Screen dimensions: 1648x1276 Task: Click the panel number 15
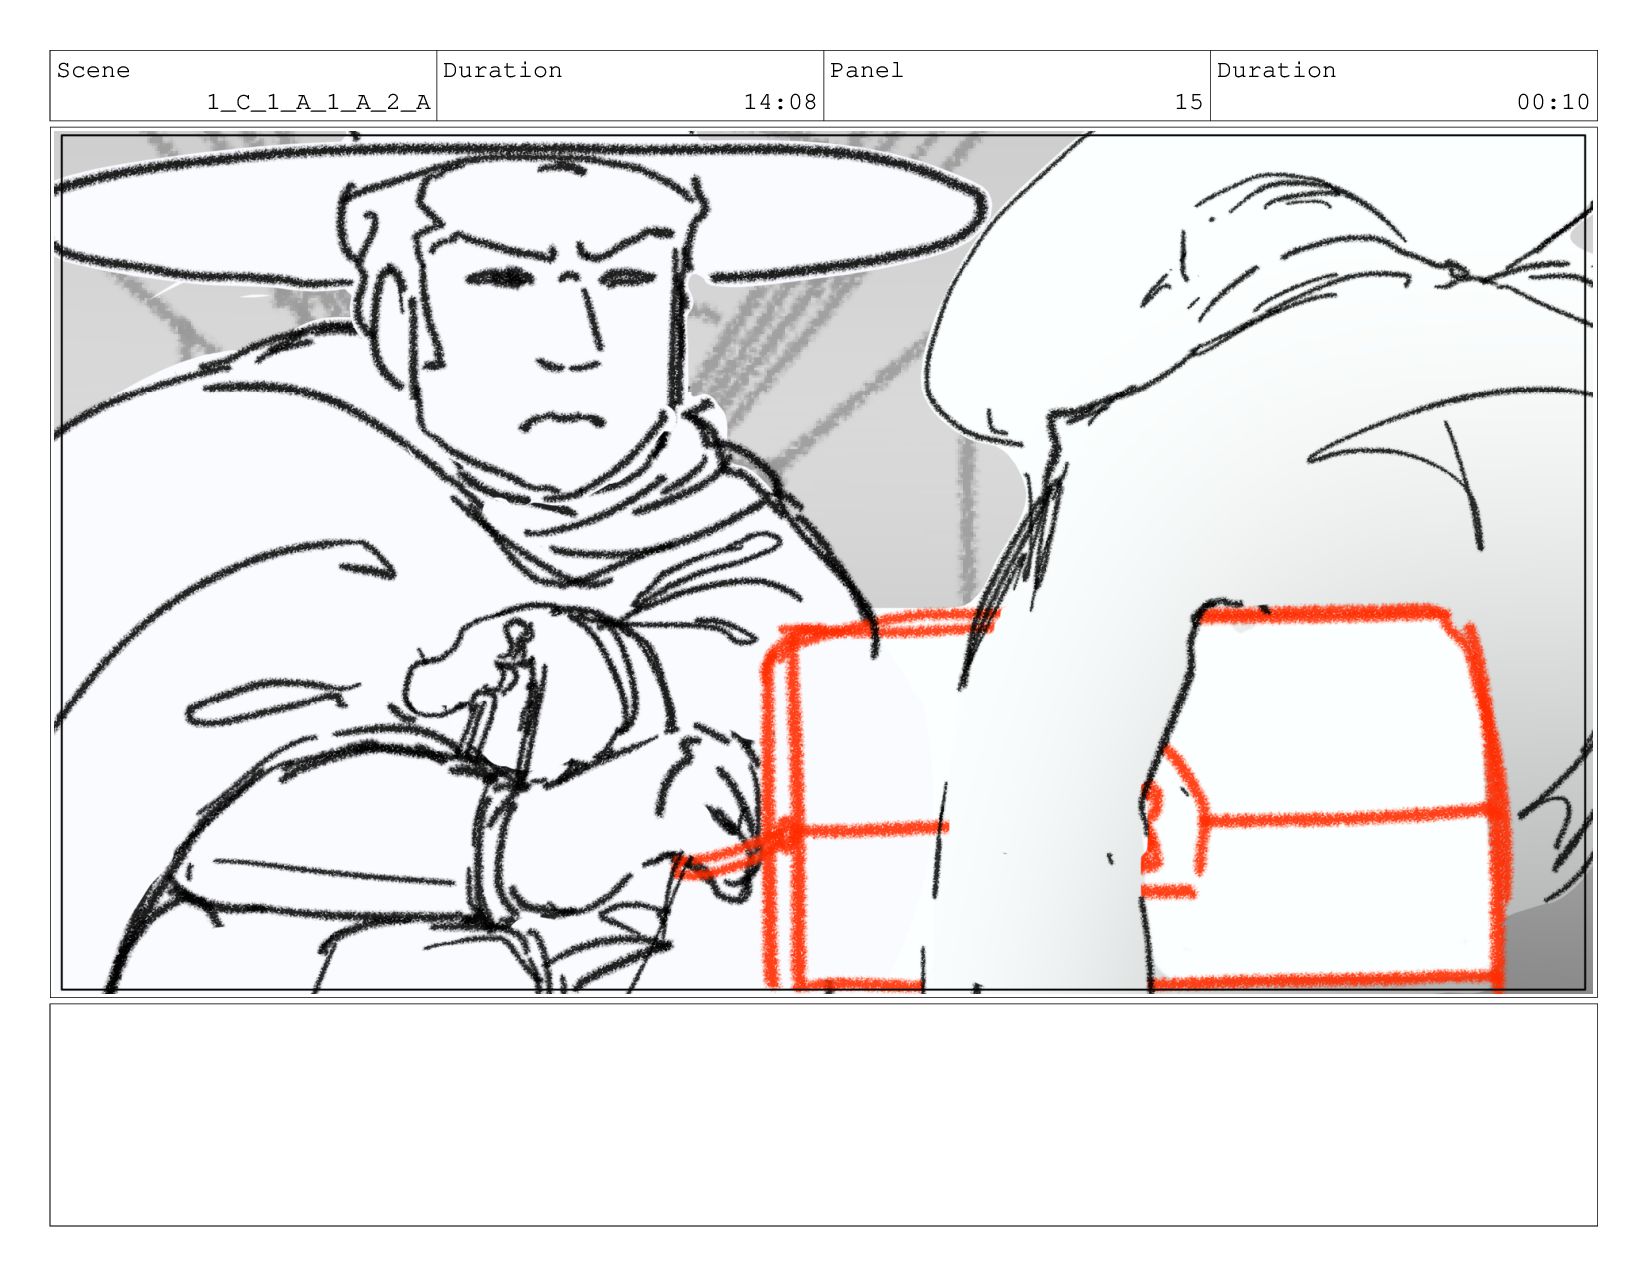coord(1189,102)
